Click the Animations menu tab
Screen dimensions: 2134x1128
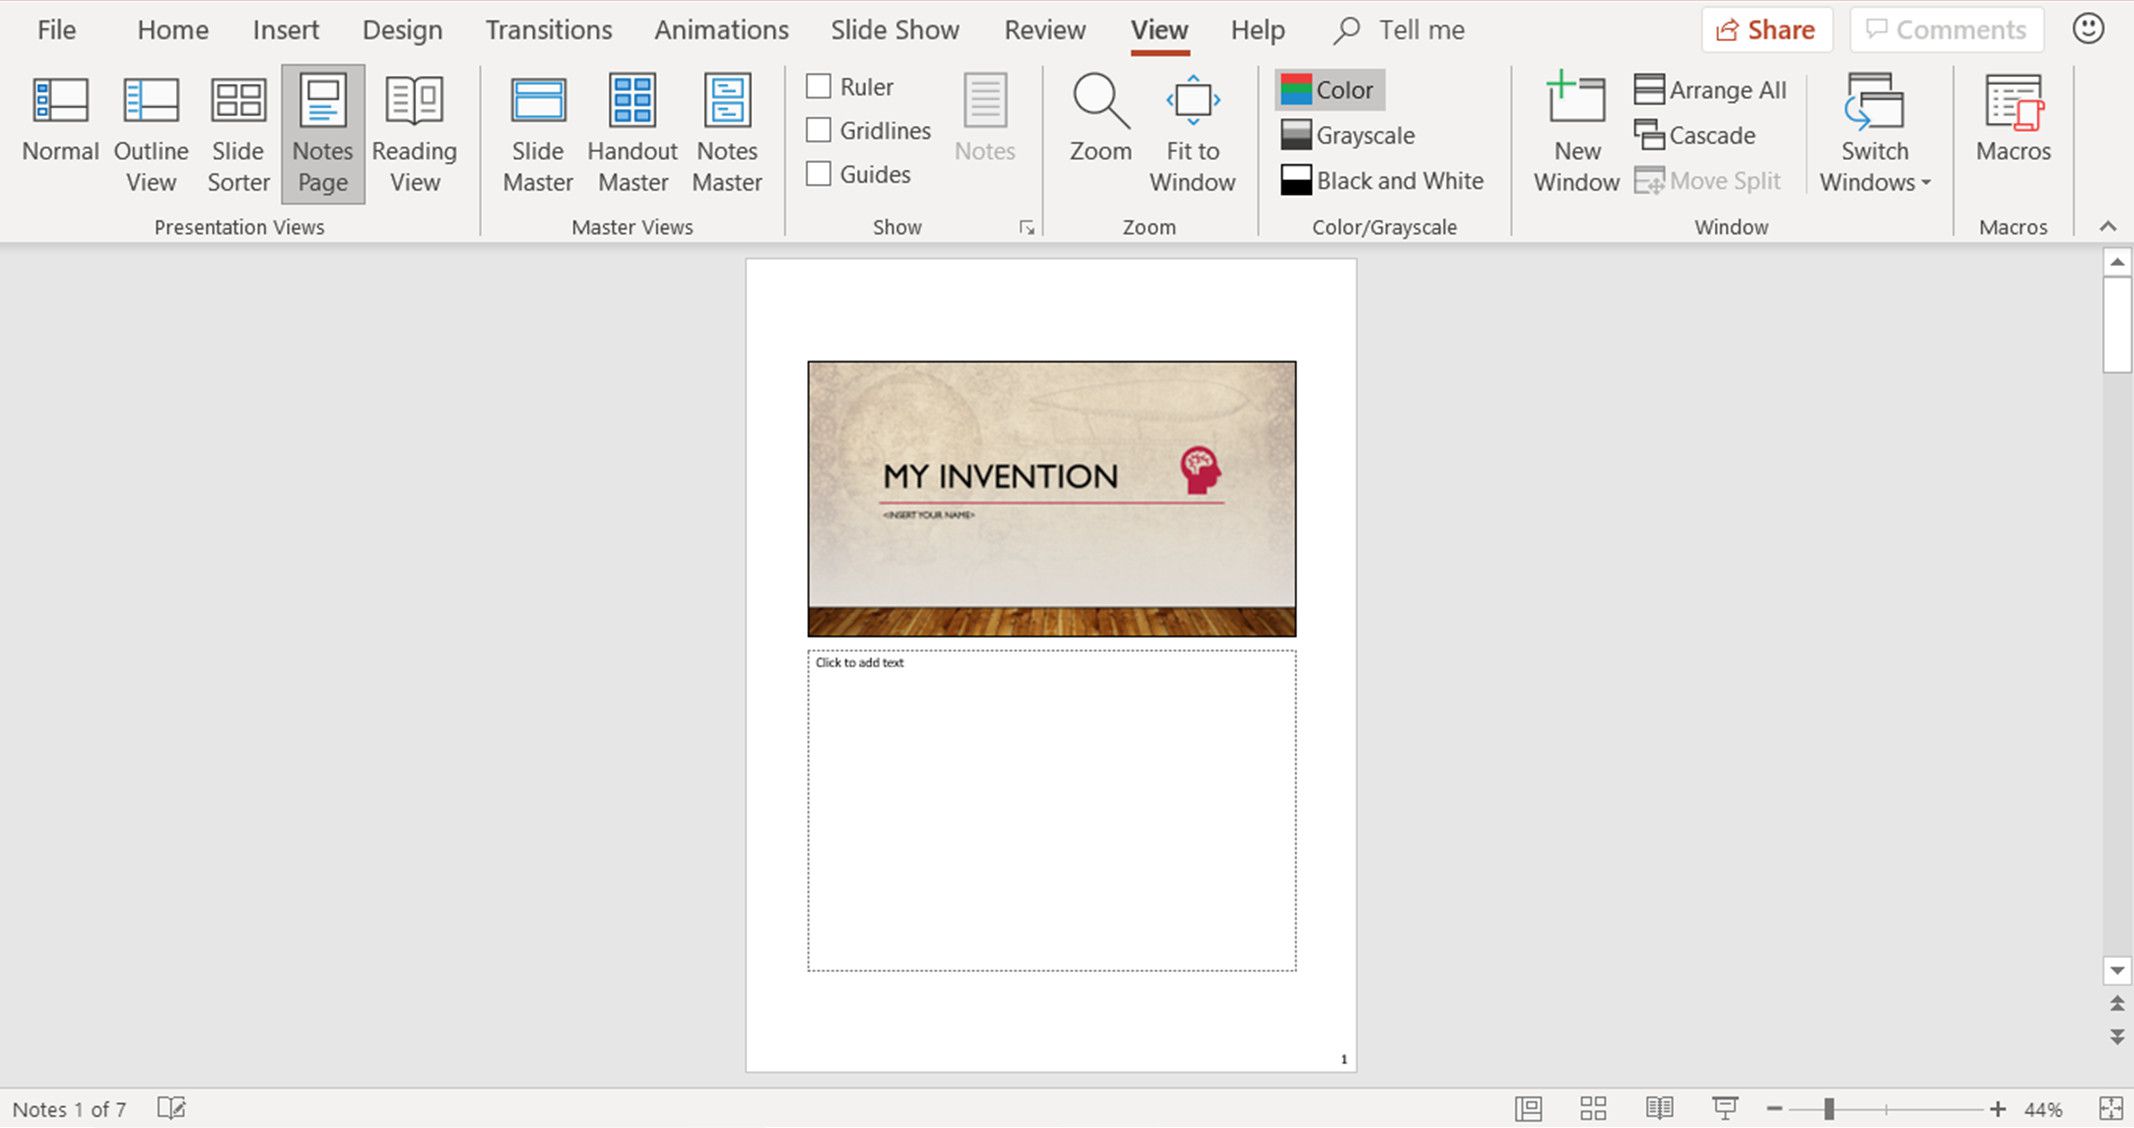click(x=720, y=30)
